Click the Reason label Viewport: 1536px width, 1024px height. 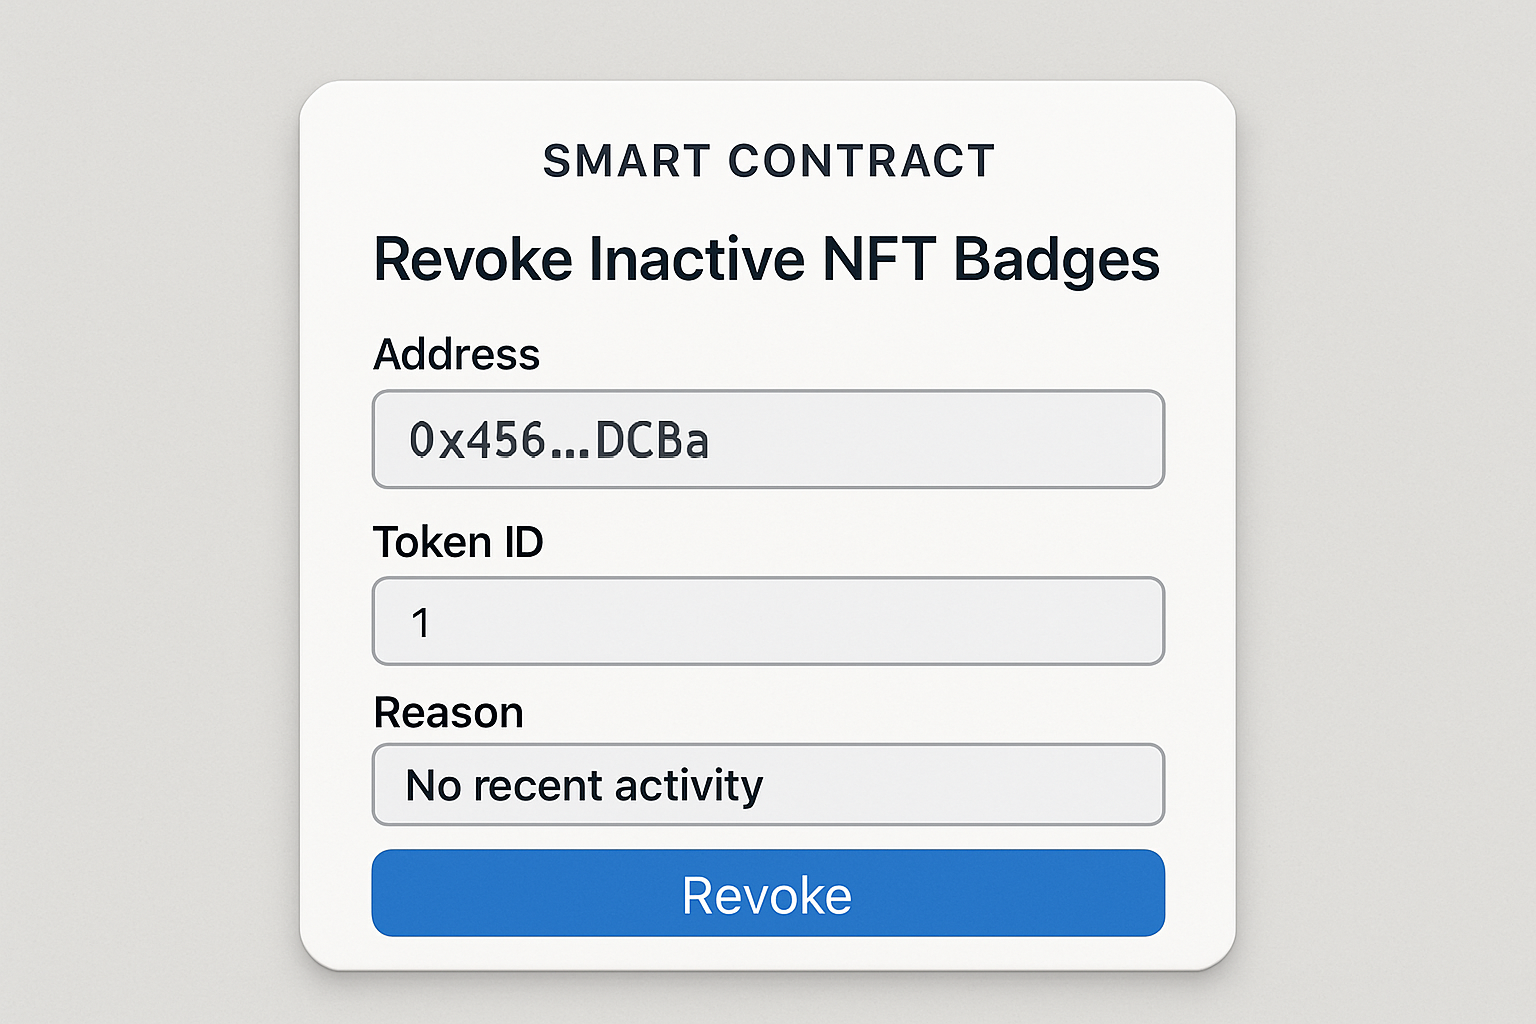(448, 712)
